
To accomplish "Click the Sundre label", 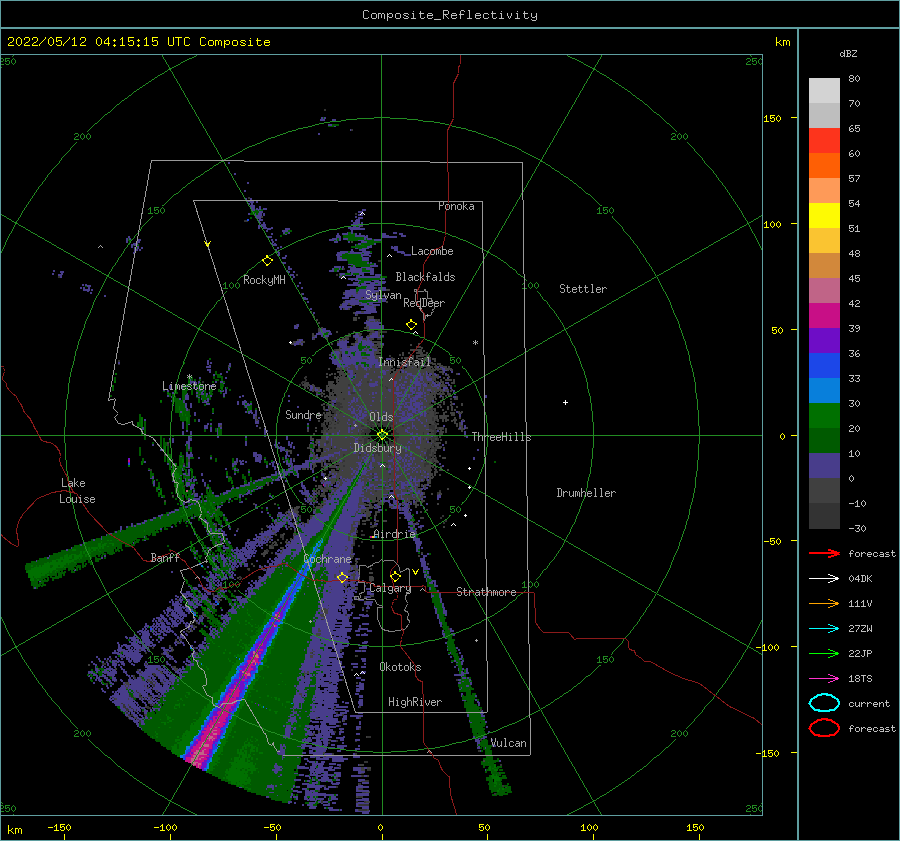I will coord(303,415).
